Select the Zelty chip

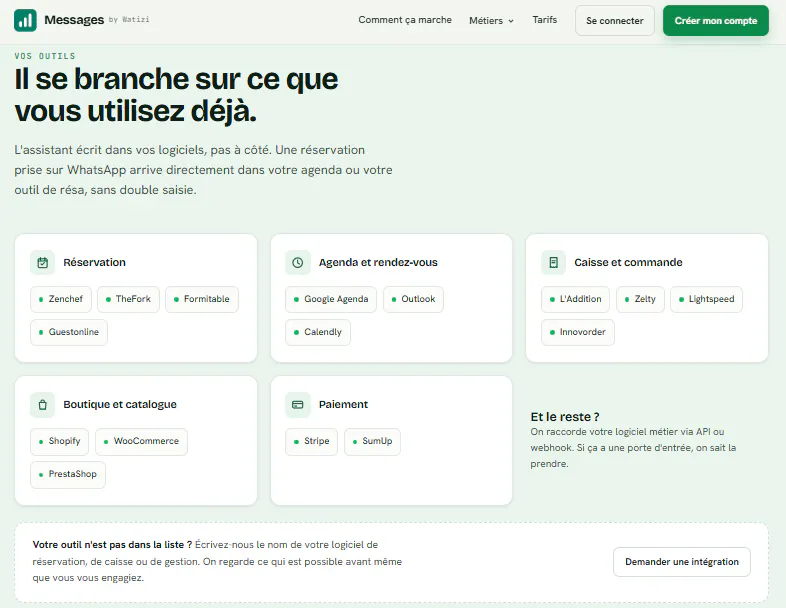[640, 299]
